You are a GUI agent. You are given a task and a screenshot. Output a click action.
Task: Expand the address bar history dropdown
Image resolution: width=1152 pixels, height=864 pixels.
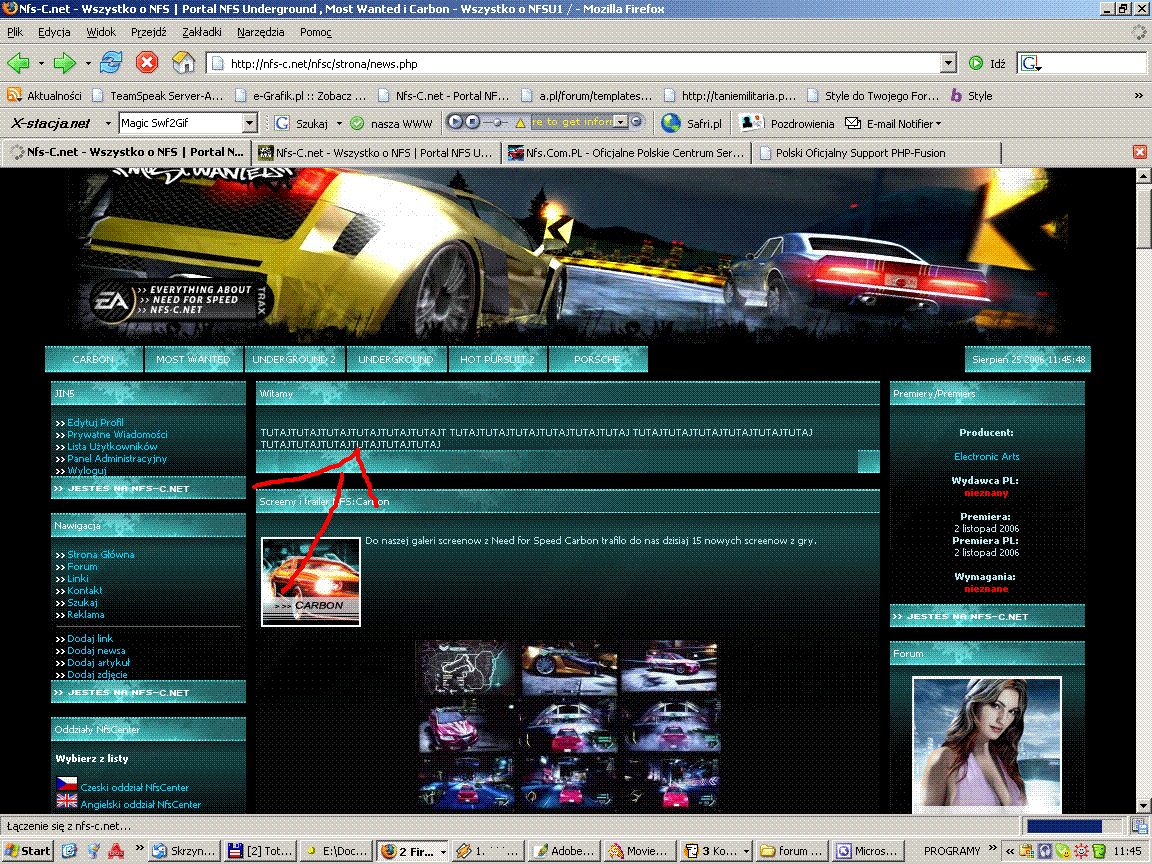(948, 63)
